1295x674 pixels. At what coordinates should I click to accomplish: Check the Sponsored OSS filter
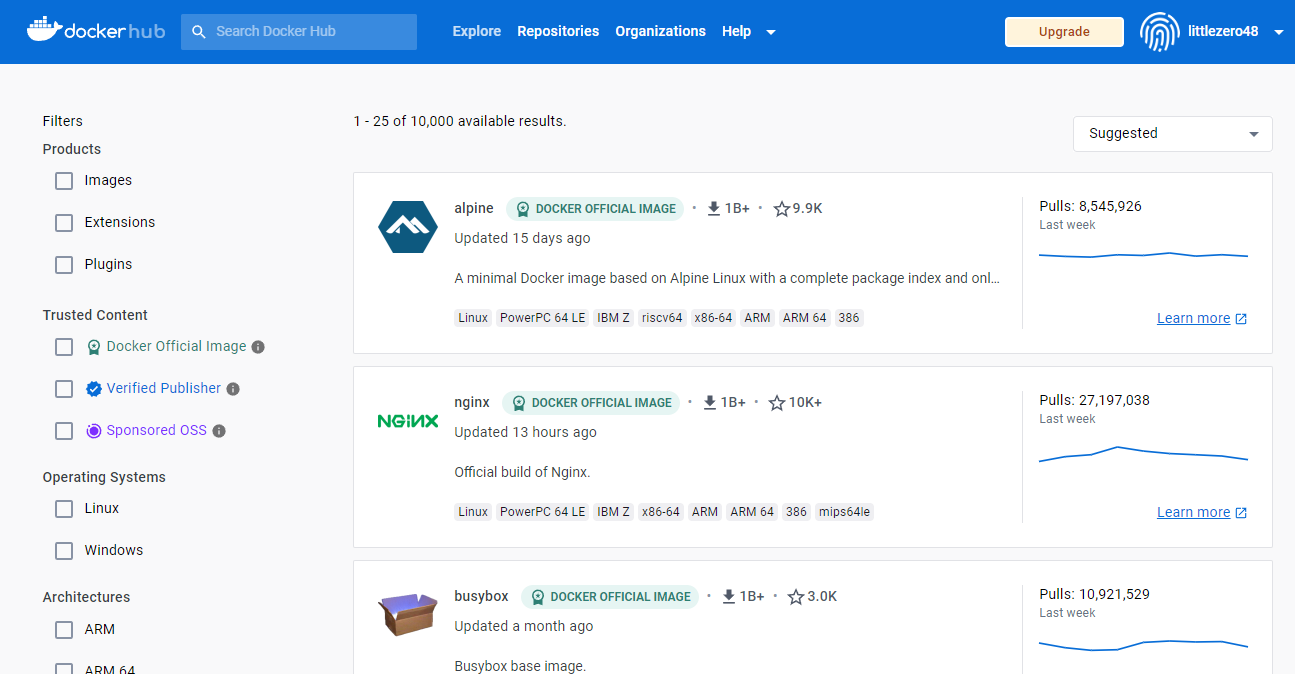(64, 431)
